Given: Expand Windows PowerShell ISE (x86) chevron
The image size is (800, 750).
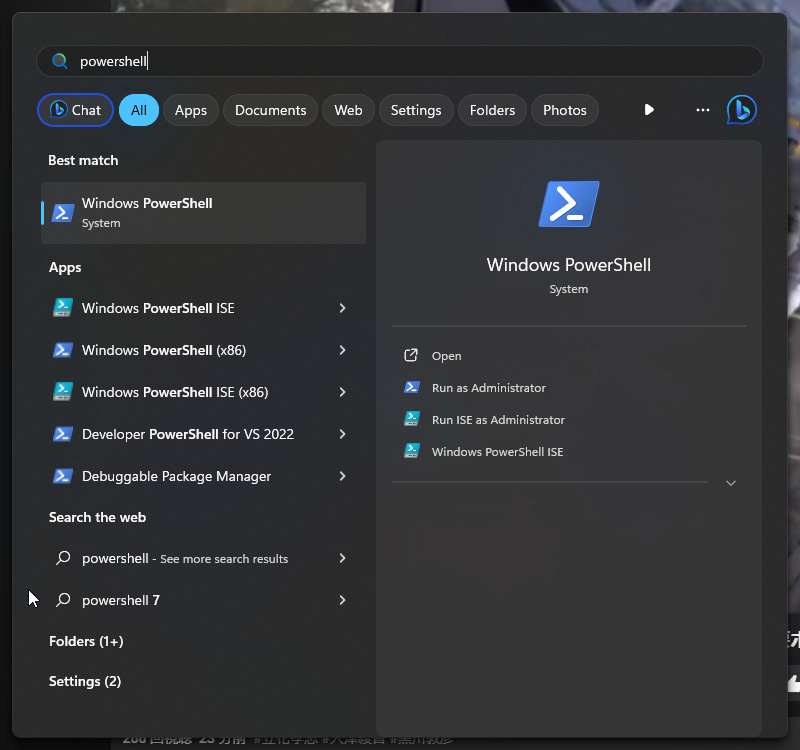Looking at the screenshot, I should pyautogui.click(x=342, y=392).
